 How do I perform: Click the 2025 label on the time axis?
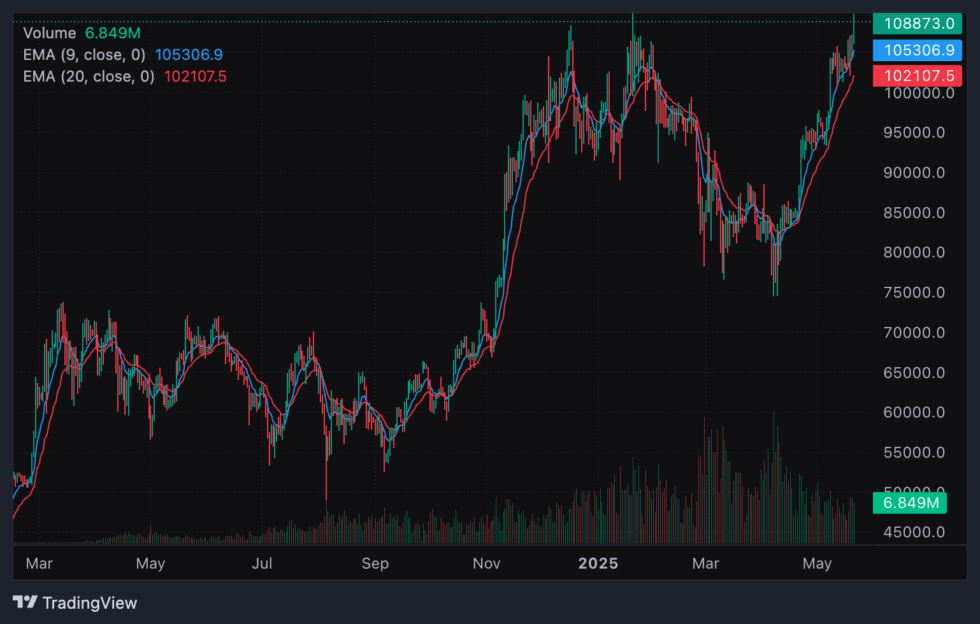(598, 564)
